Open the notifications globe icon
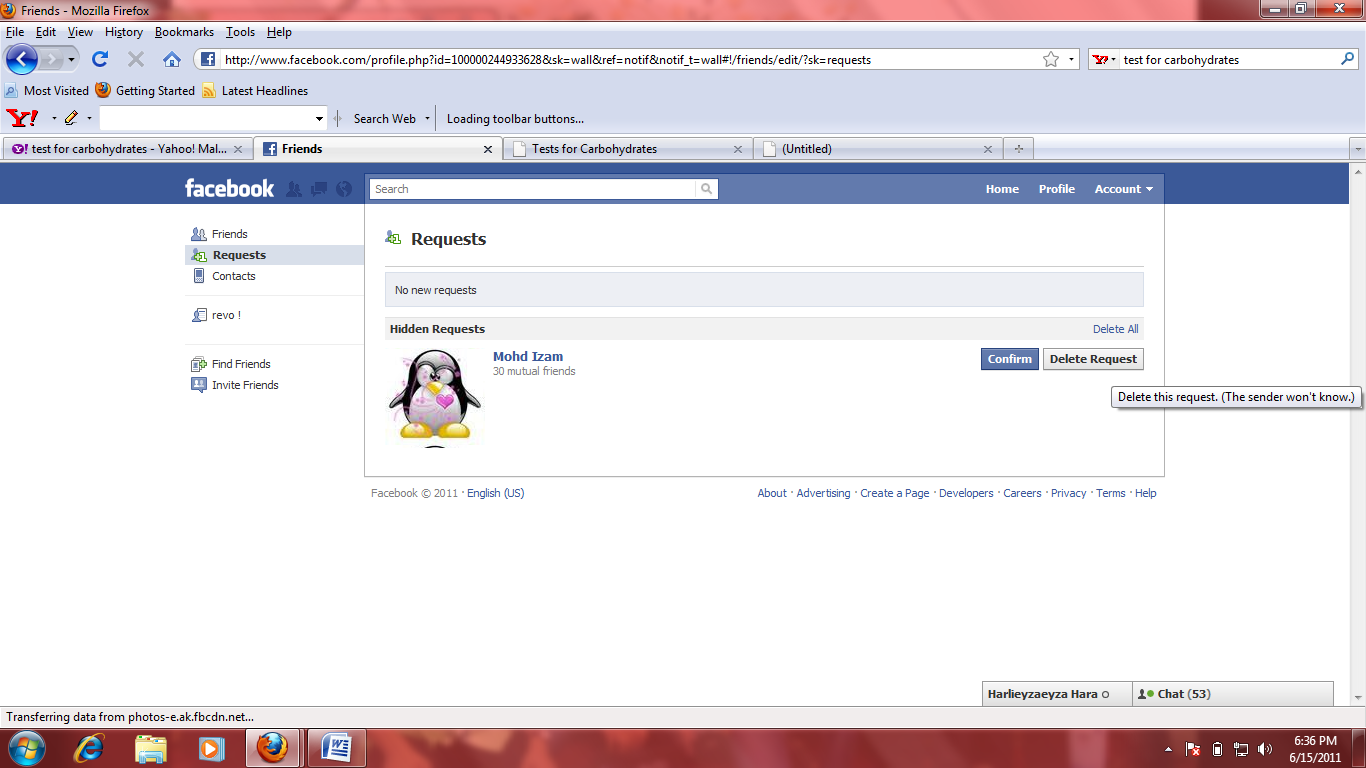Viewport: 1366px width, 768px height. tap(344, 188)
